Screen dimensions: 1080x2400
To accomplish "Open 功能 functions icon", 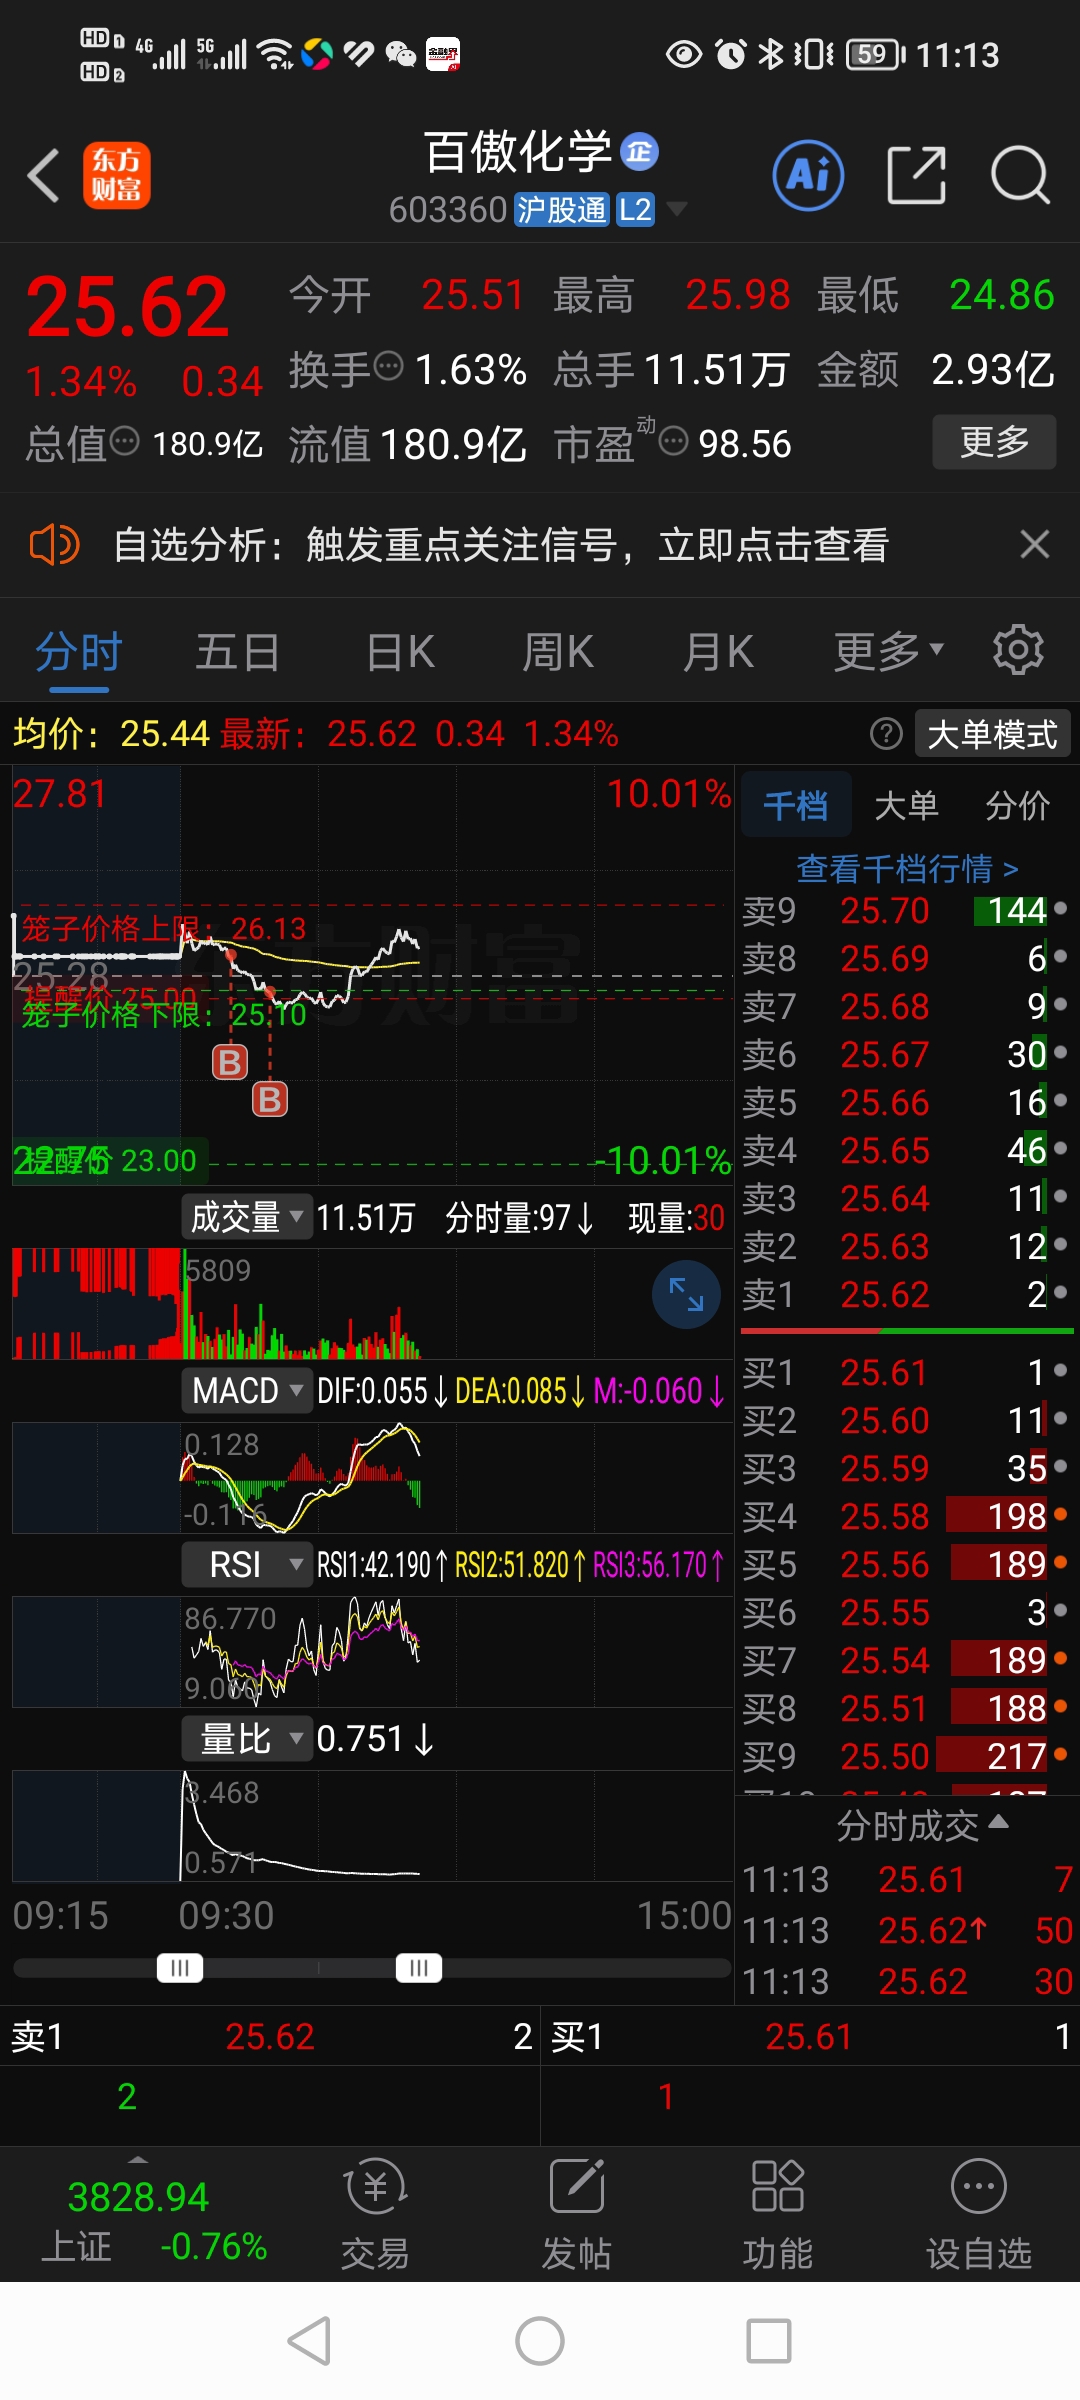I will [777, 2214].
